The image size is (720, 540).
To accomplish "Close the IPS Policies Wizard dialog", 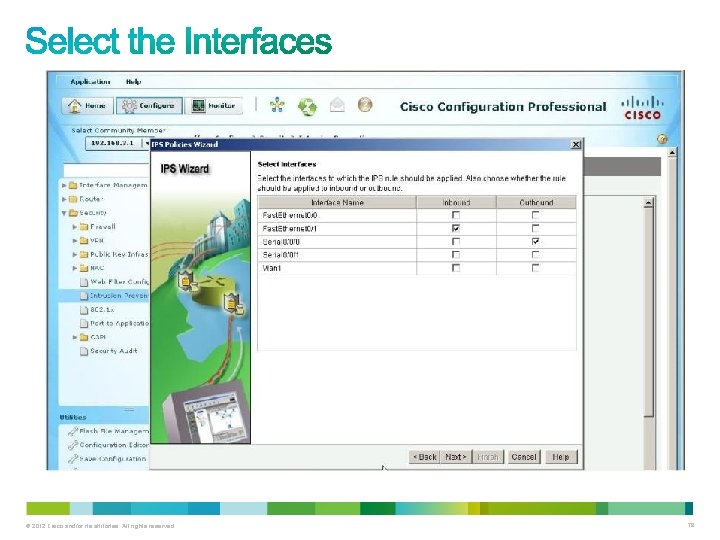I will tap(575, 145).
